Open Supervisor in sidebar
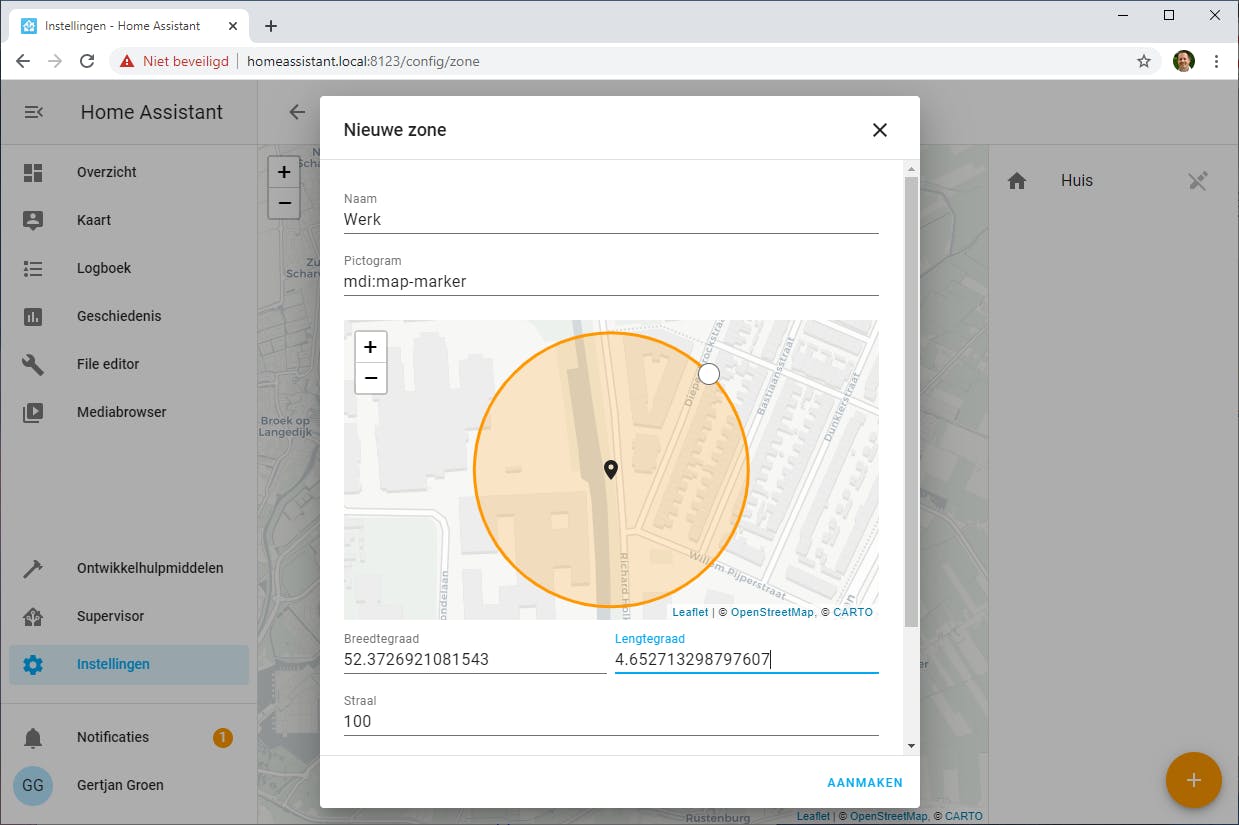 pyautogui.click(x=110, y=616)
